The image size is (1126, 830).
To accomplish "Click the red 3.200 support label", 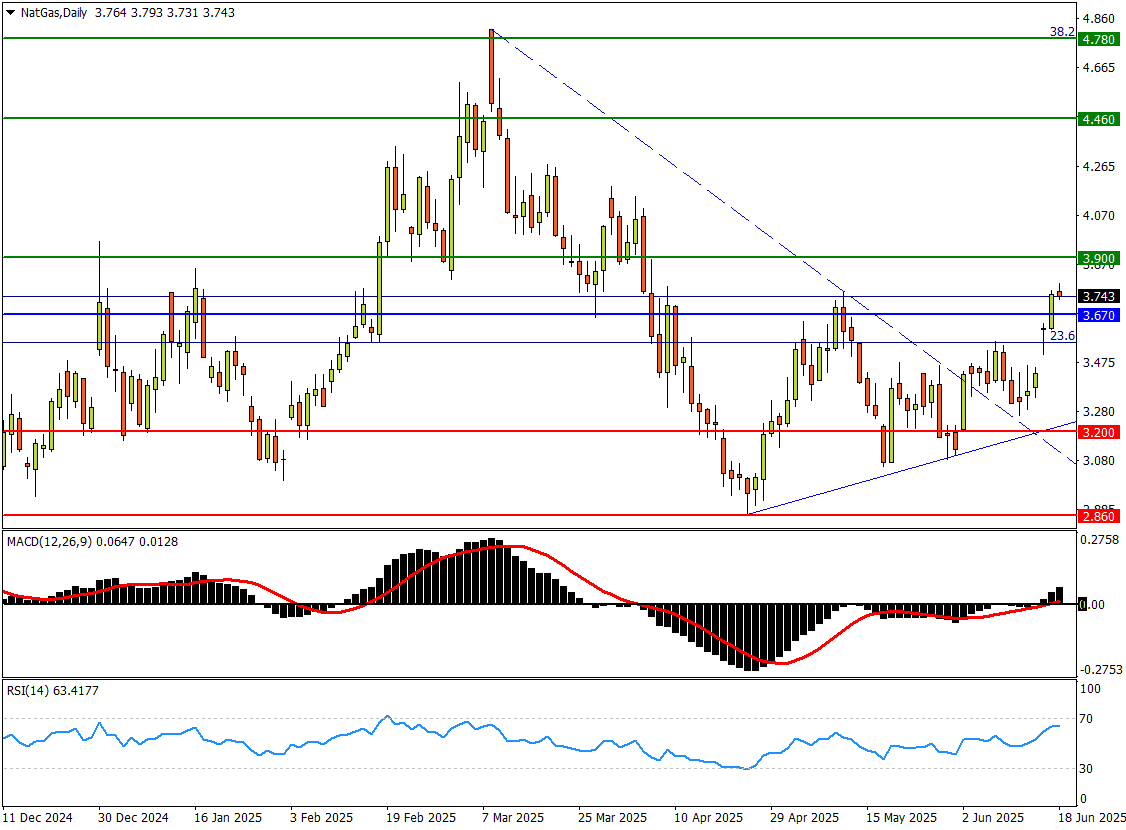I will coord(1098,432).
